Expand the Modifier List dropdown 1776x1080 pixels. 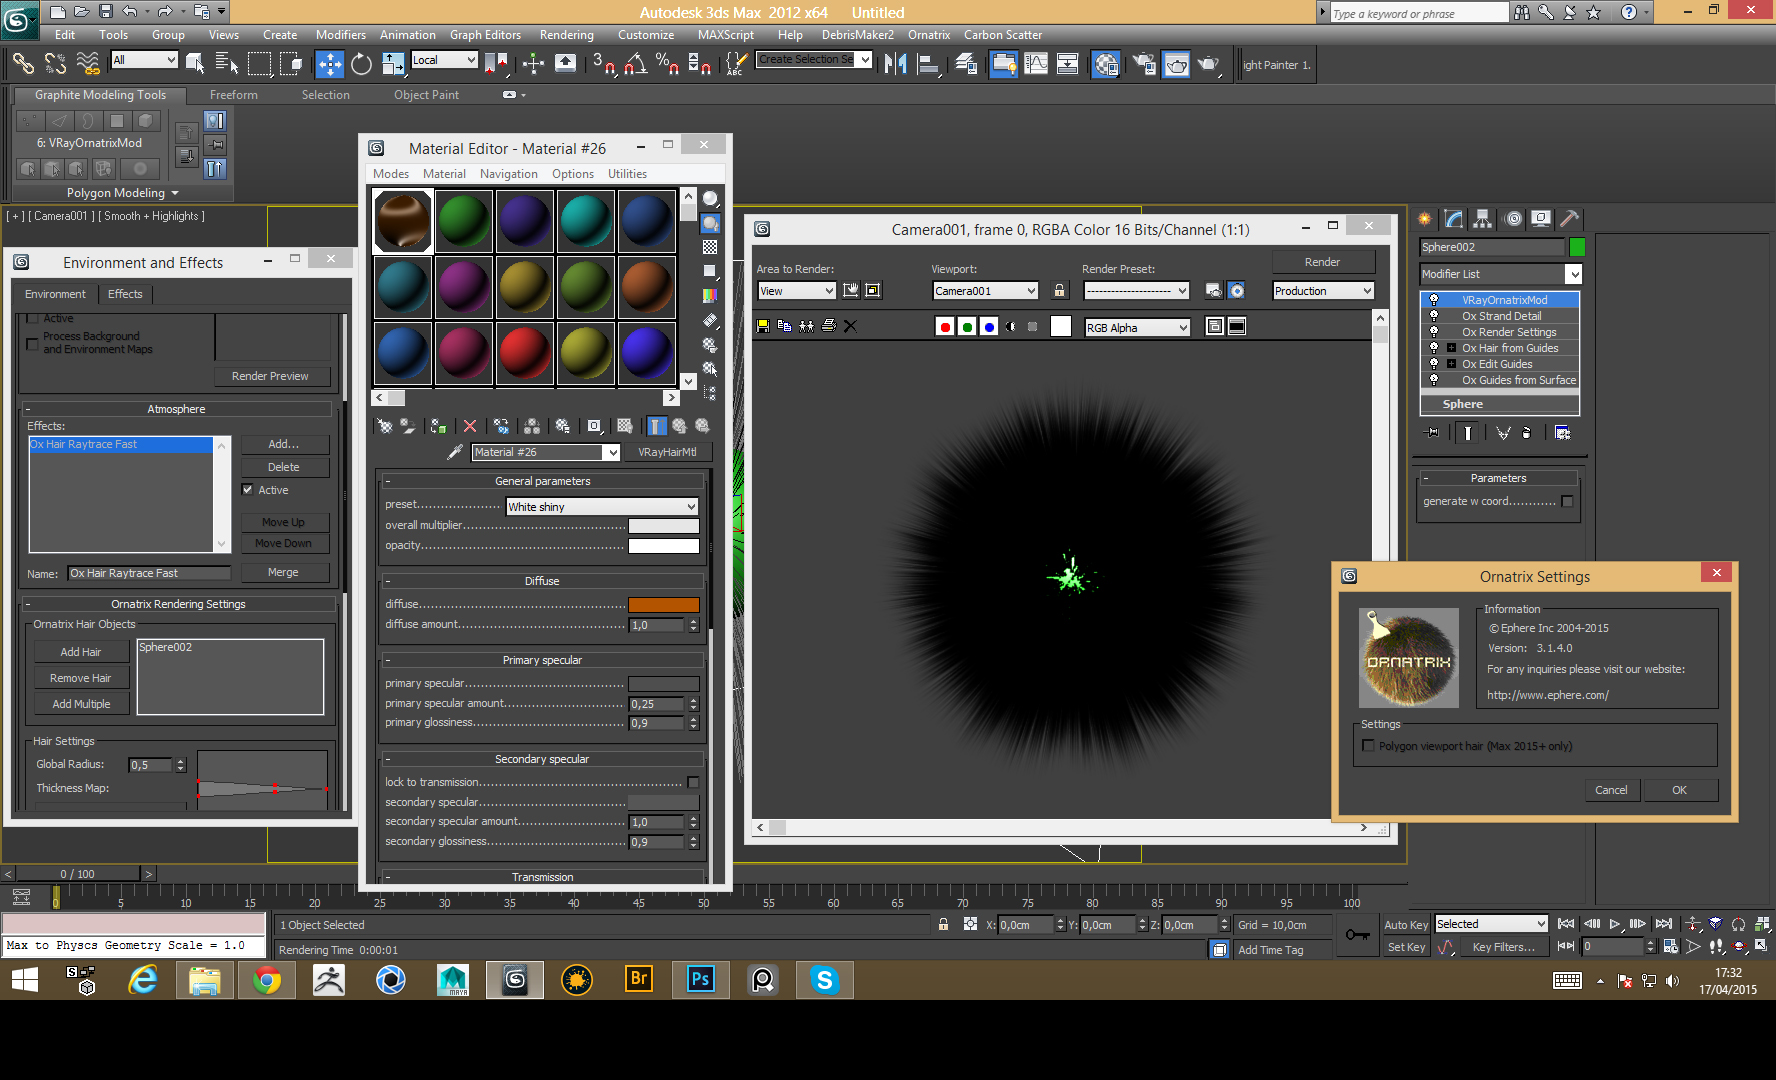click(x=1573, y=274)
